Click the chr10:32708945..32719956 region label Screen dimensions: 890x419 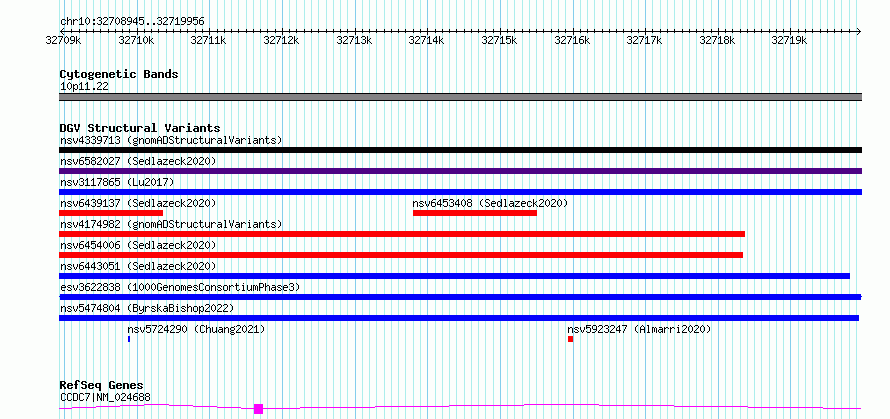(x=132, y=22)
